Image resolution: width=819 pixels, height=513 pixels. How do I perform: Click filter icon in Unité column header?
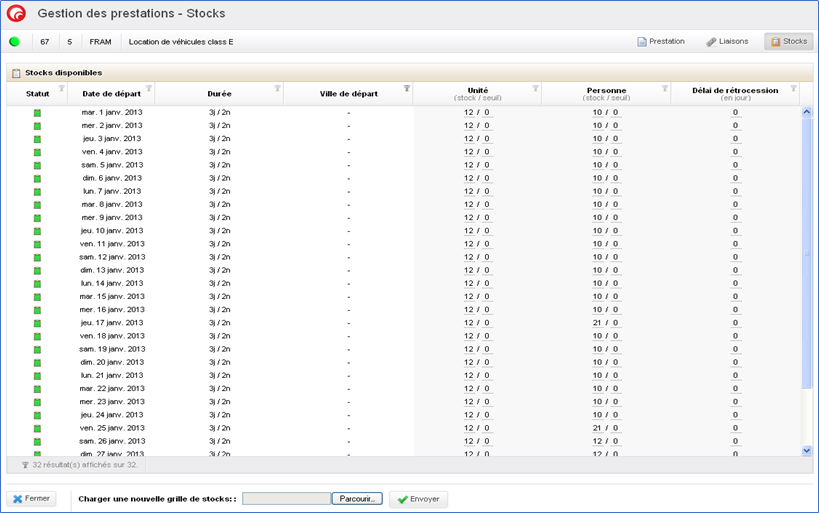tap(536, 89)
